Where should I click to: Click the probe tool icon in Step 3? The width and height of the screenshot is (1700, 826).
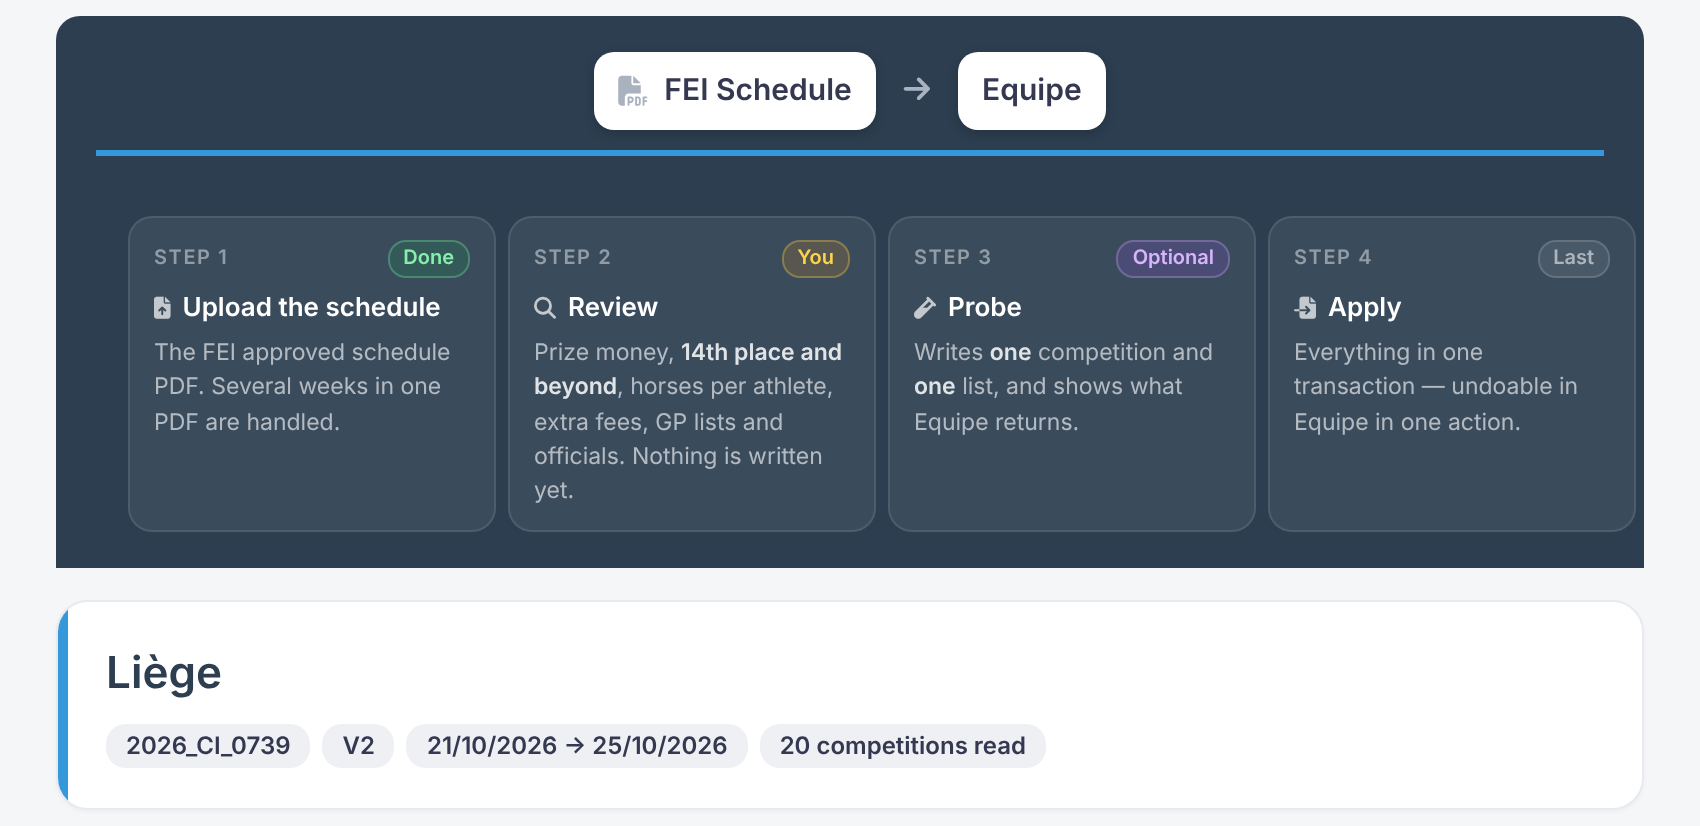tap(925, 307)
